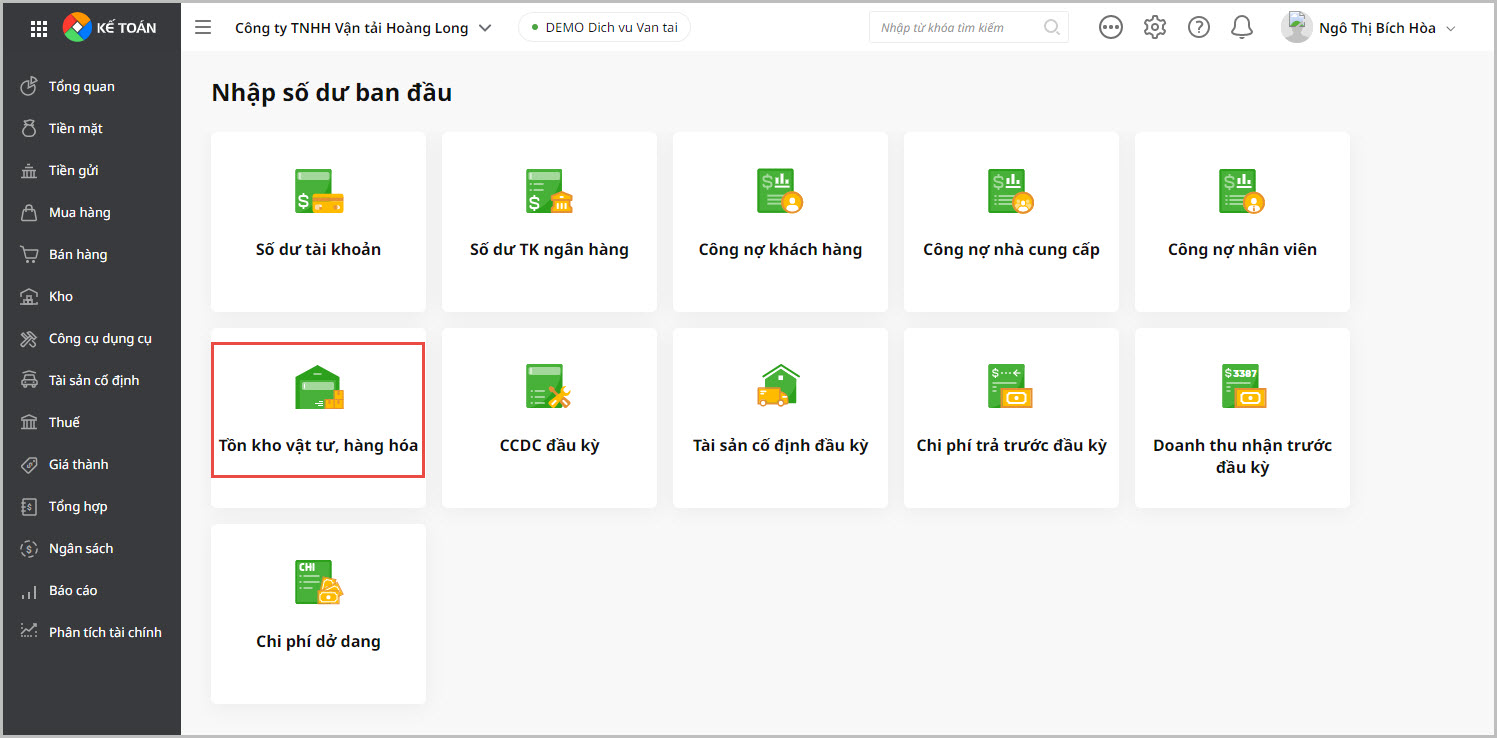1497x738 pixels.
Task: Go to Tiền mặt in sidebar
Action: [75, 129]
